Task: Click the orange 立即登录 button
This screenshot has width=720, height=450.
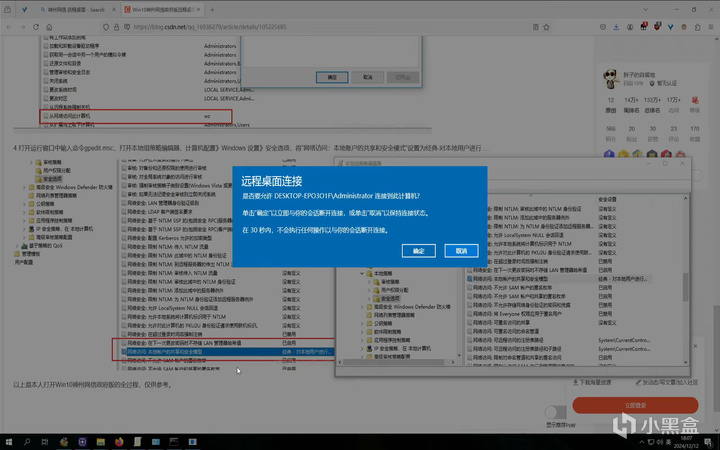Action: point(636,405)
